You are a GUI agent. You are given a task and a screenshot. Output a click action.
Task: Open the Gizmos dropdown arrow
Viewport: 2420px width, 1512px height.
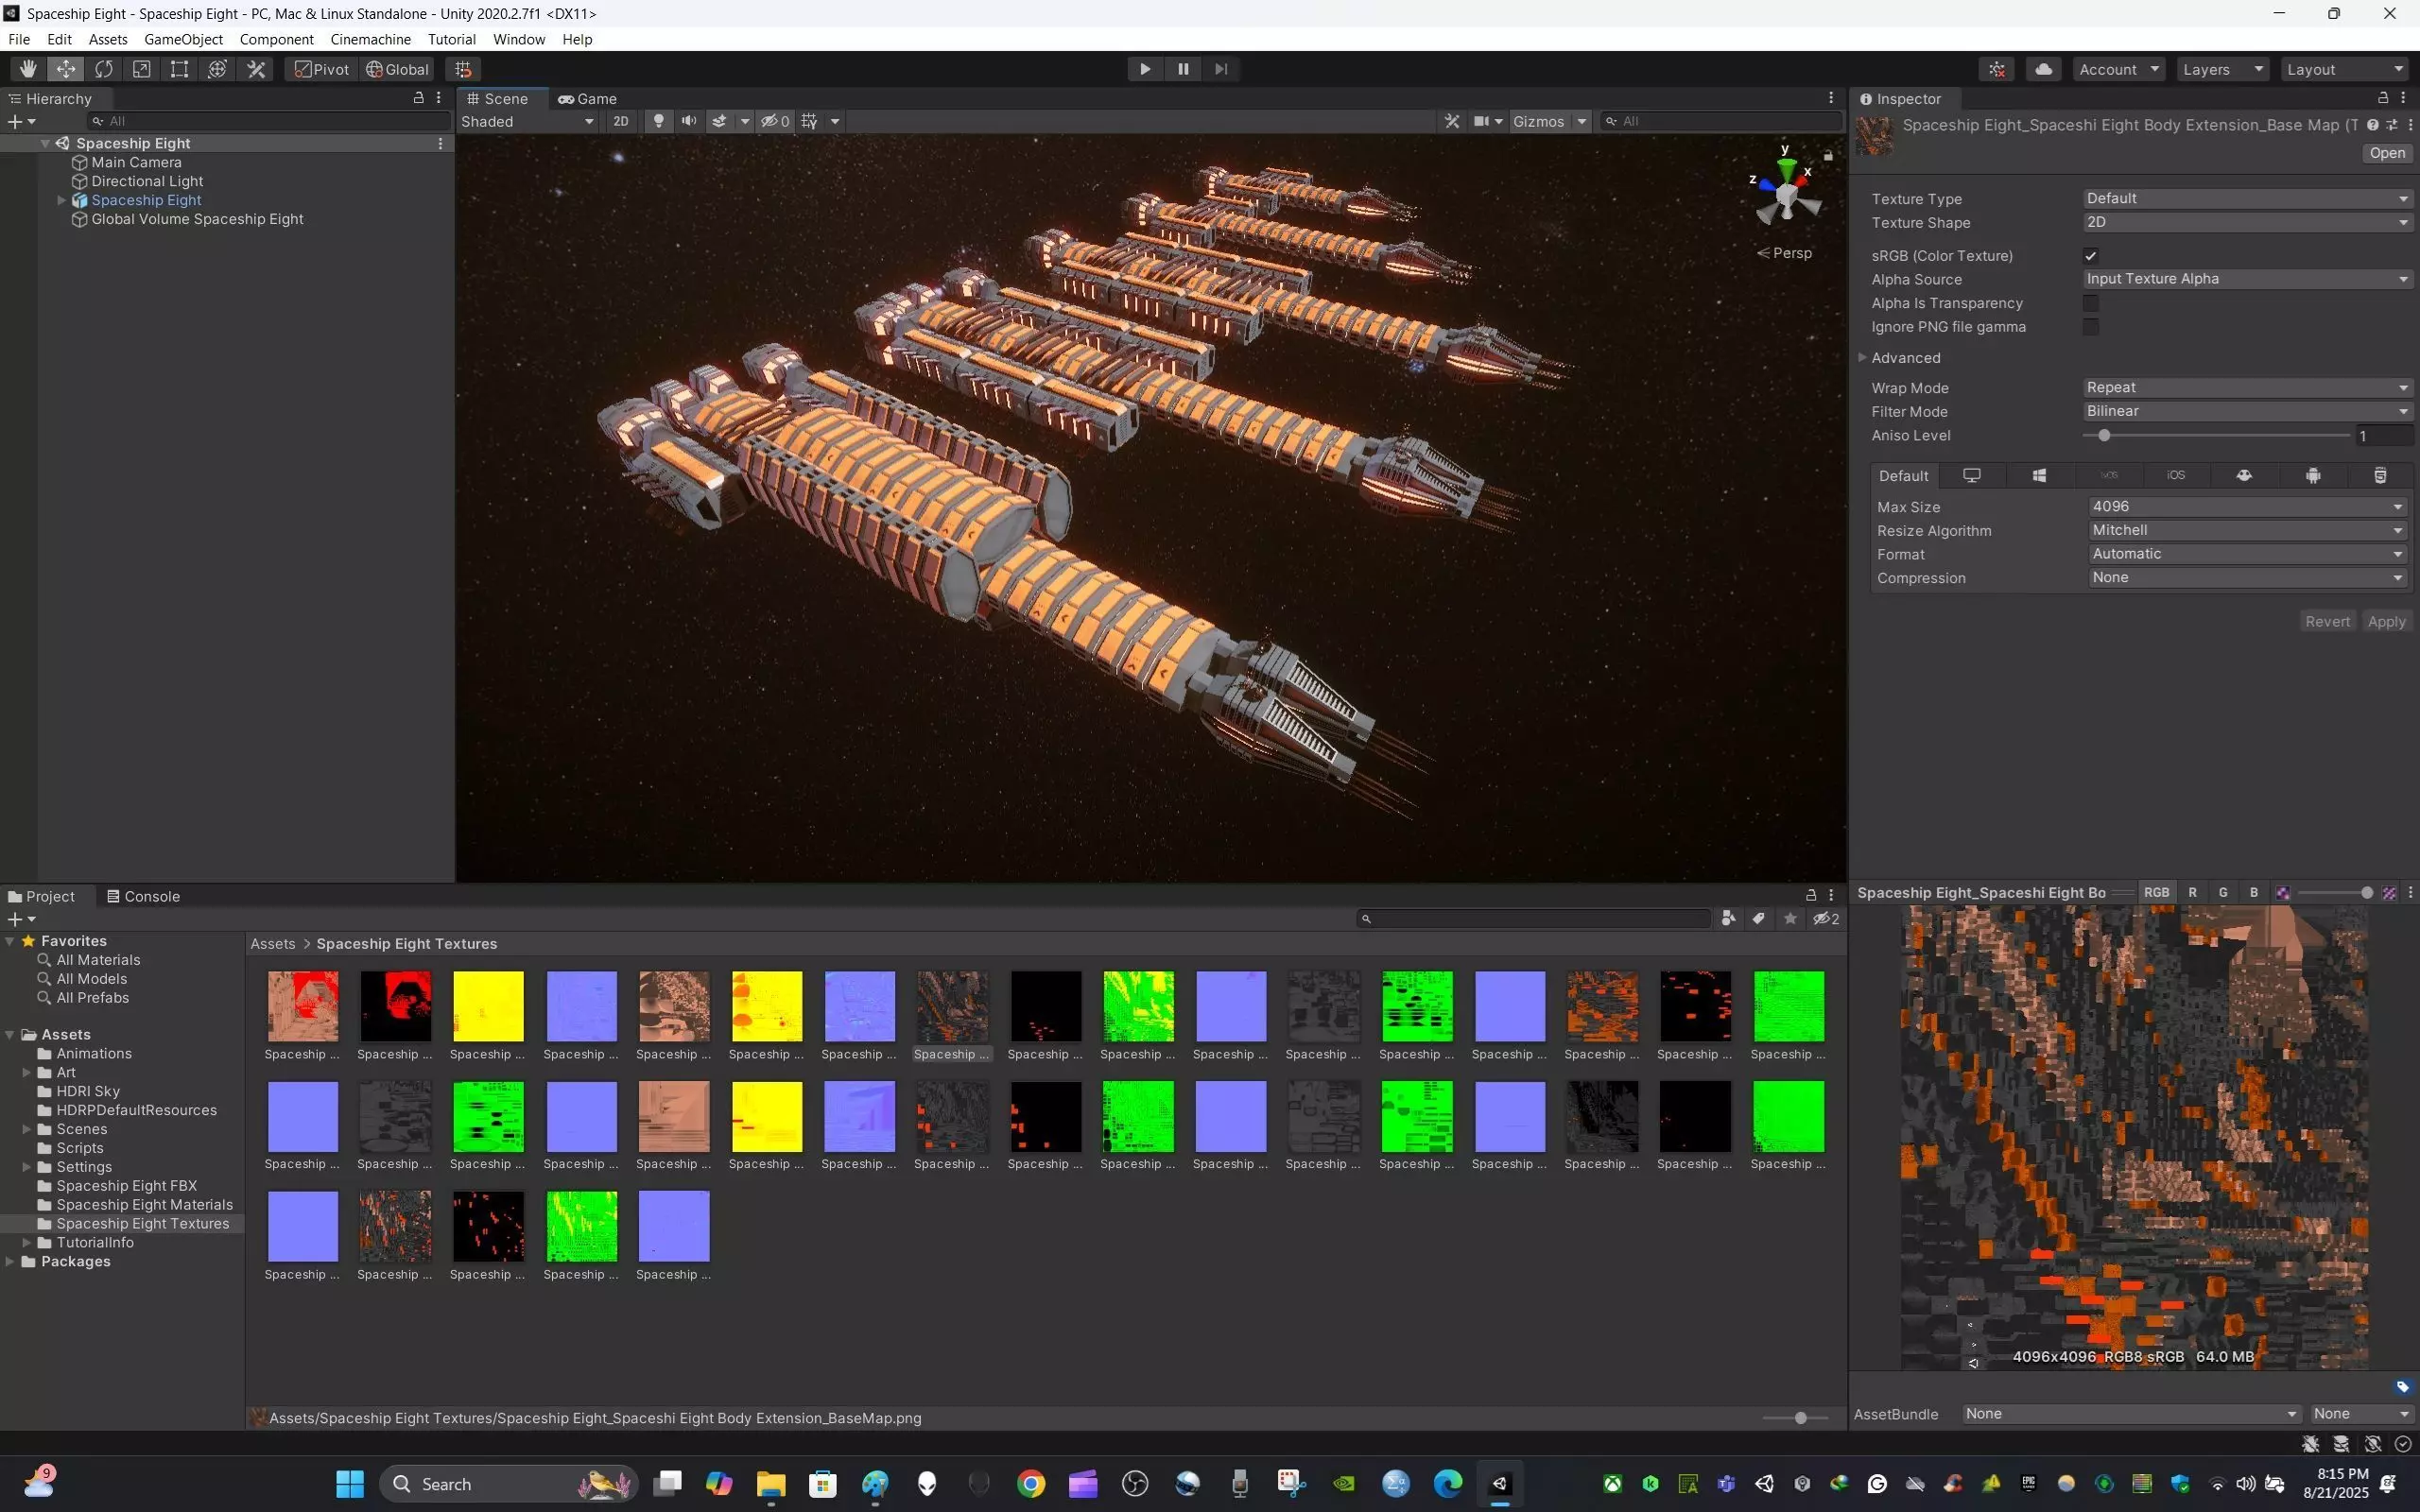coord(1582,121)
